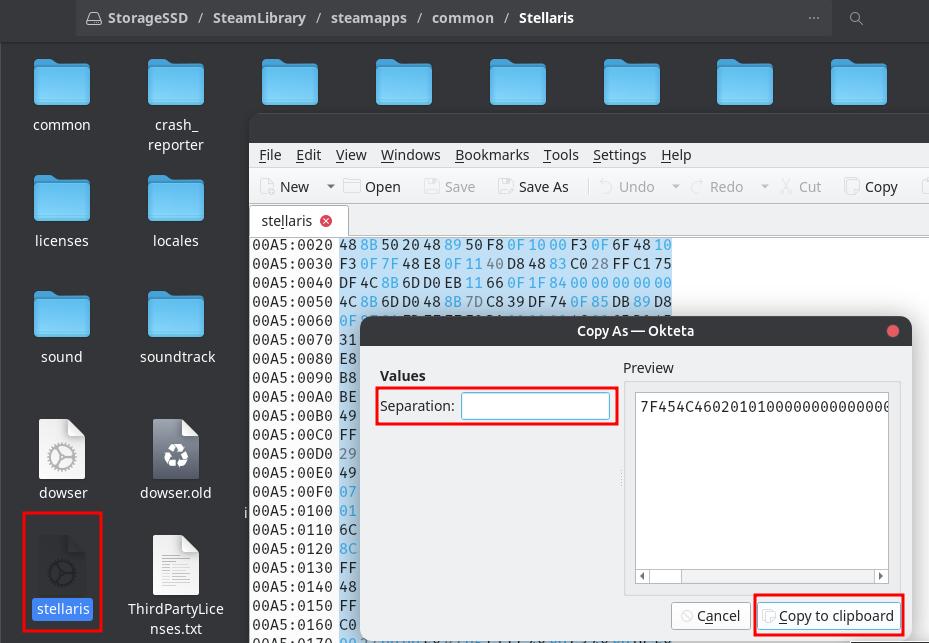Click offset 00A5:0020 in hex view

[x=292, y=245]
